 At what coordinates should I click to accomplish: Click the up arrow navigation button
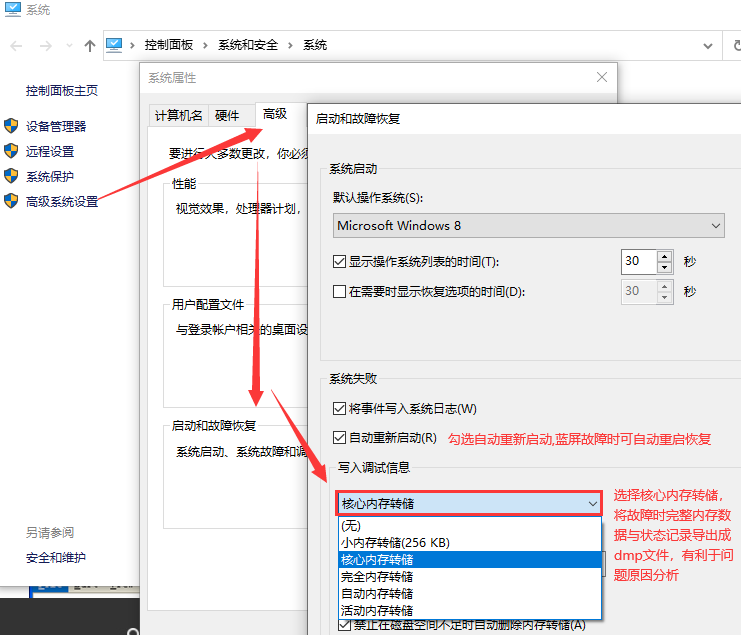pyautogui.click(x=90, y=45)
